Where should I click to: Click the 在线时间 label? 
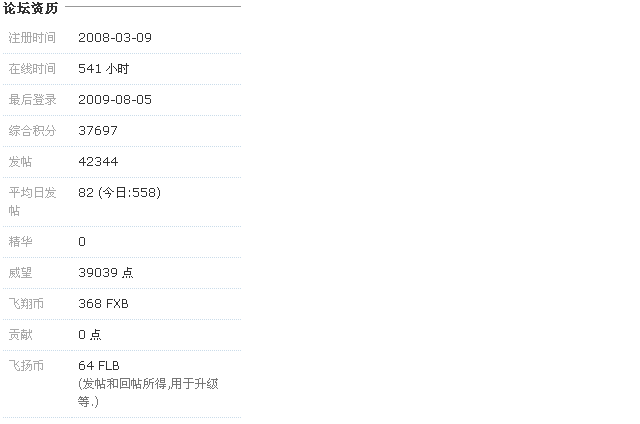32,69
